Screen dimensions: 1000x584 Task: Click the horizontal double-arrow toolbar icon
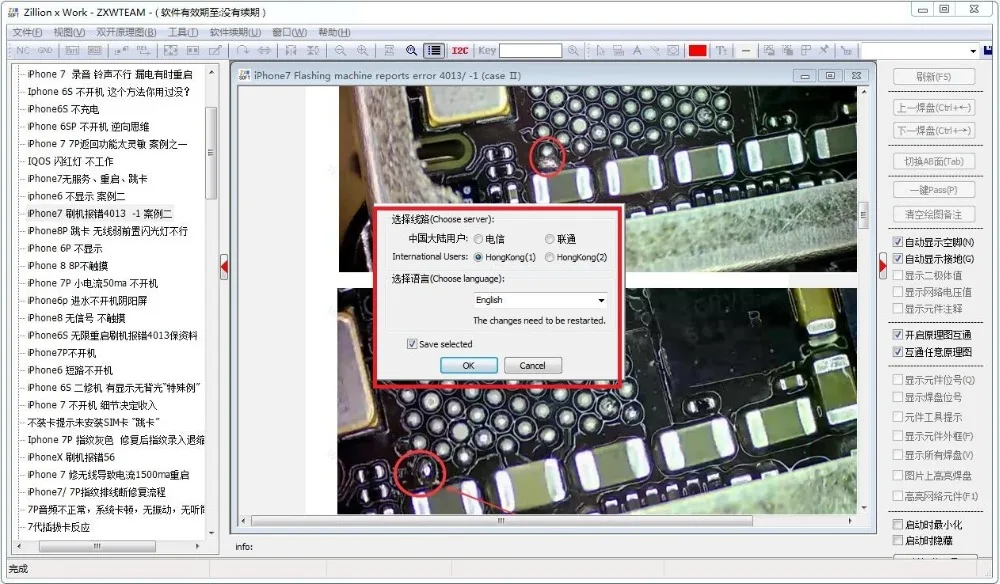point(264,50)
